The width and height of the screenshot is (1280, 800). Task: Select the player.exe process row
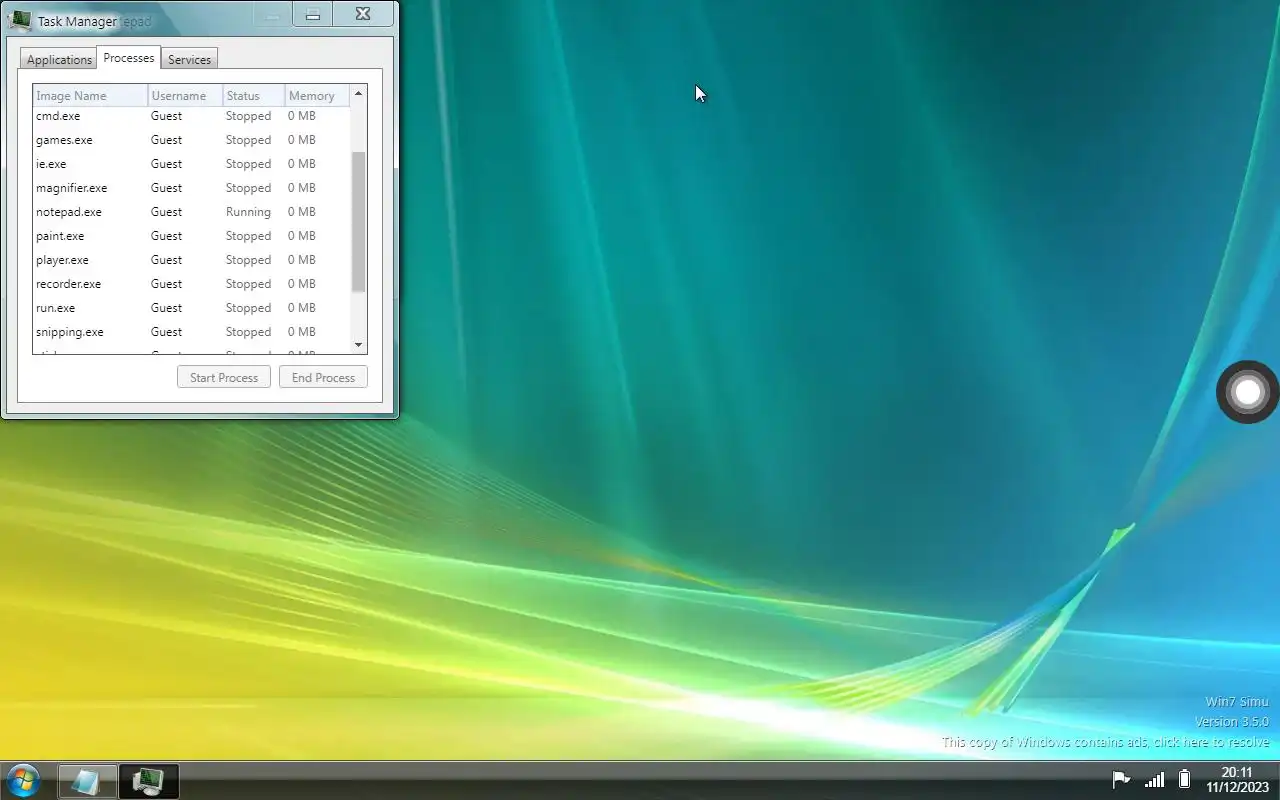[191, 260]
